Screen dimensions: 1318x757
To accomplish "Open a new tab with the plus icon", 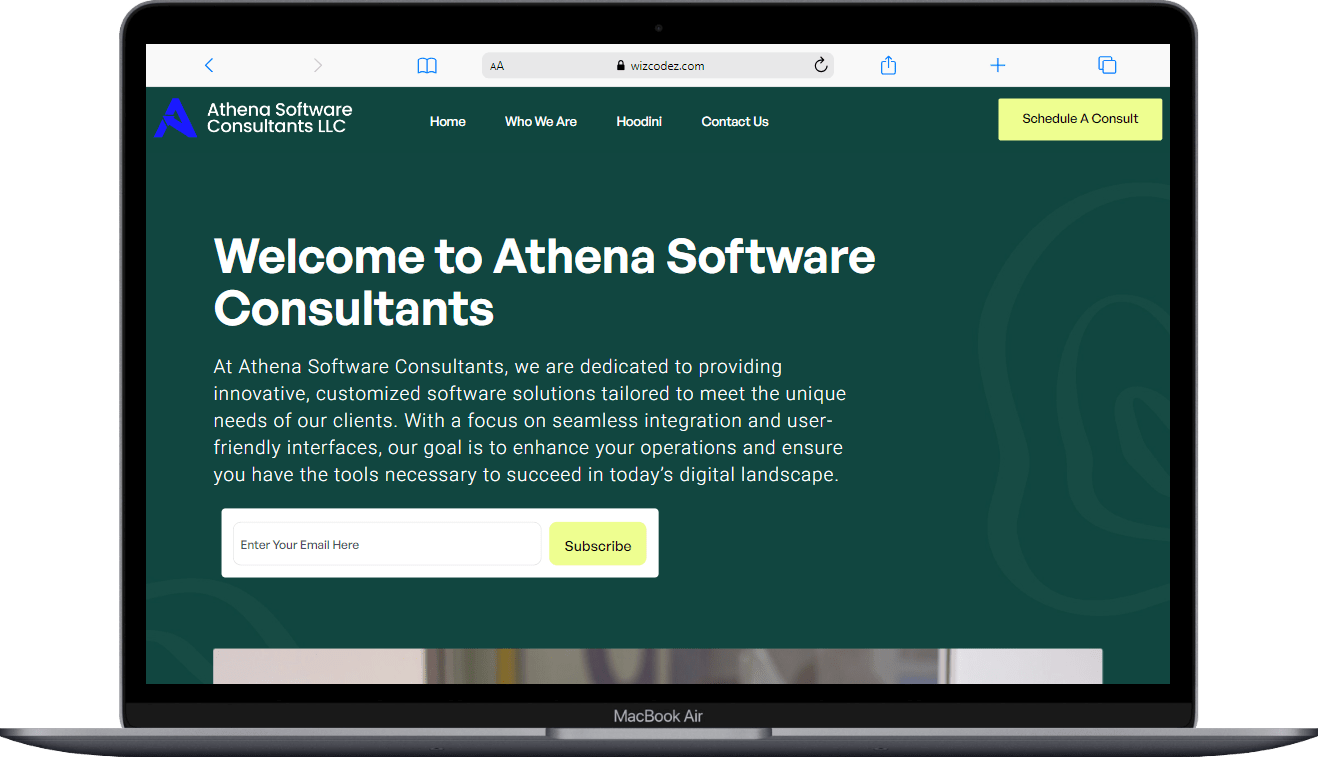I will point(997,64).
